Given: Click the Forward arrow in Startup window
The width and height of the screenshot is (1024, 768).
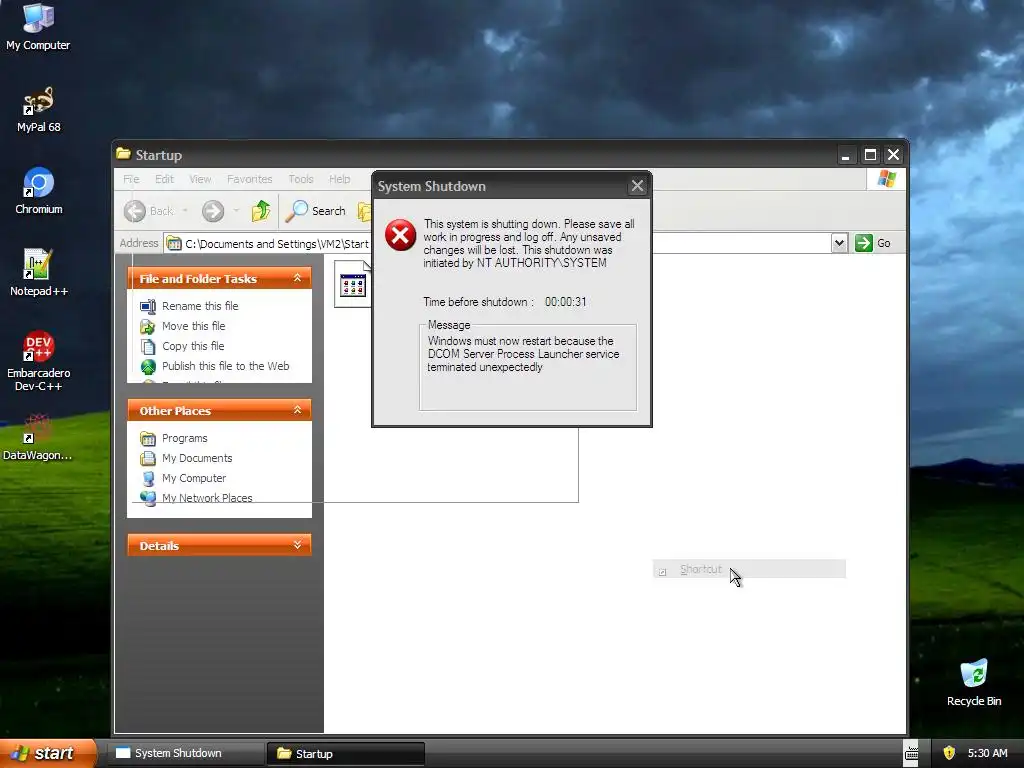Looking at the screenshot, I should tap(213, 211).
